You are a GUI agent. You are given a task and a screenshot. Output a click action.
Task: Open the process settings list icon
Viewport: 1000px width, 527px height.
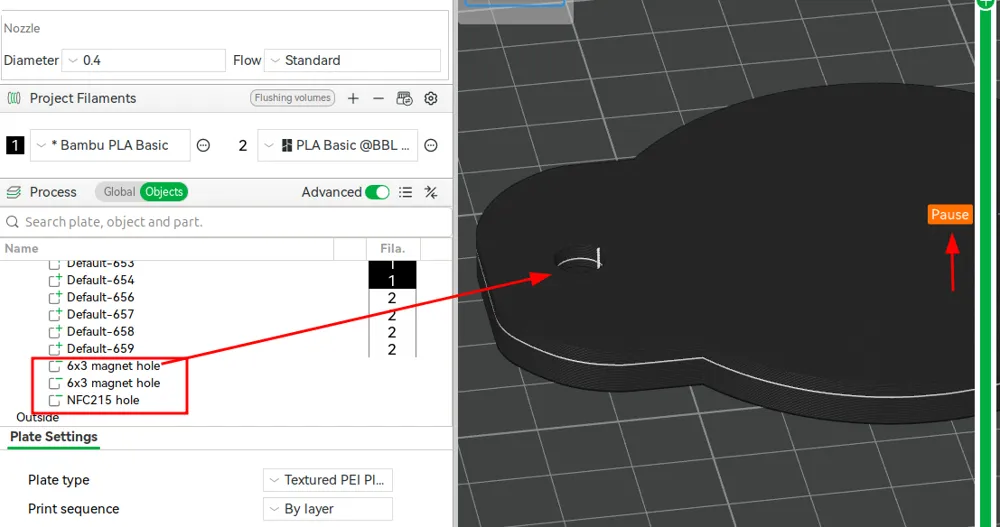(406, 192)
